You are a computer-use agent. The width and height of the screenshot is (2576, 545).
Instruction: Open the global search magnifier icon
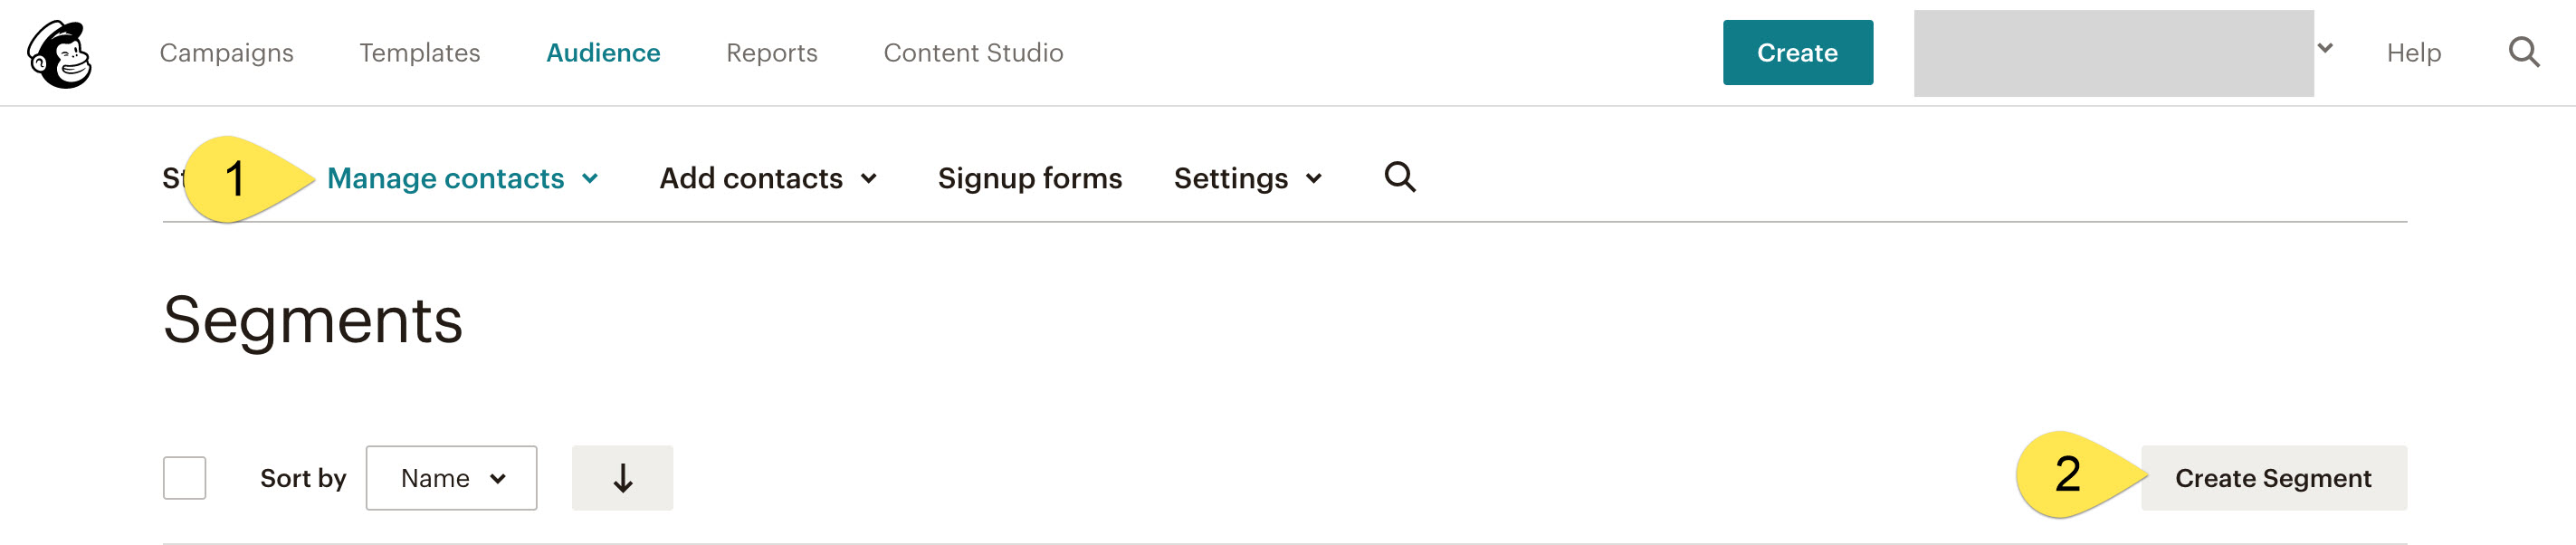click(x=2523, y=52)
